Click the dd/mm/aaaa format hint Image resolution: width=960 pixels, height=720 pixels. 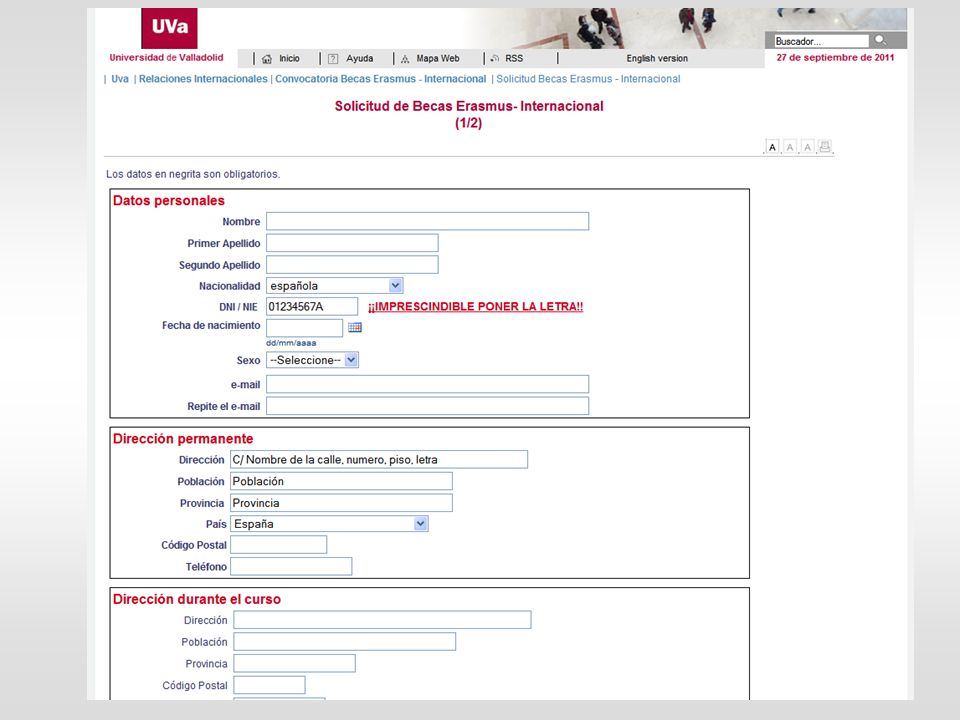tap(291, 343)
